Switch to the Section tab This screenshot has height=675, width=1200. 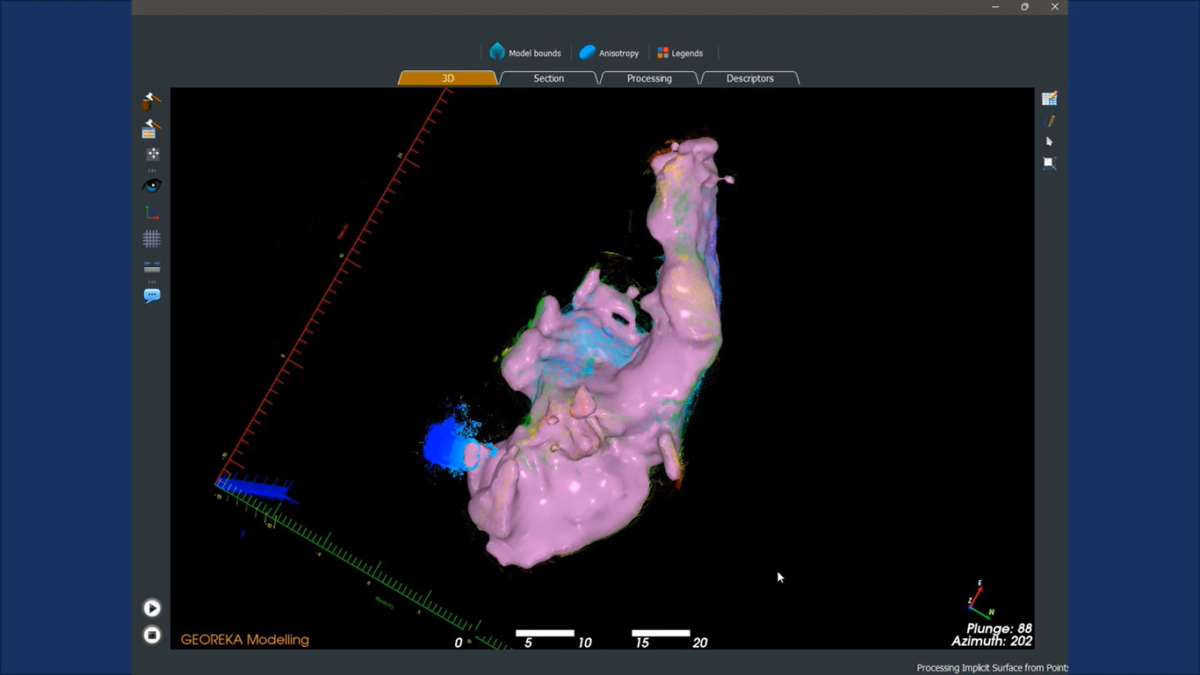[548, 78]
